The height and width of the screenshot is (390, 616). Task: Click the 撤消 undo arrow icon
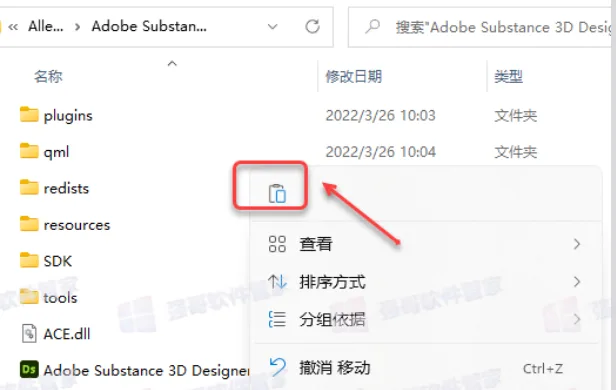point(278,367)
